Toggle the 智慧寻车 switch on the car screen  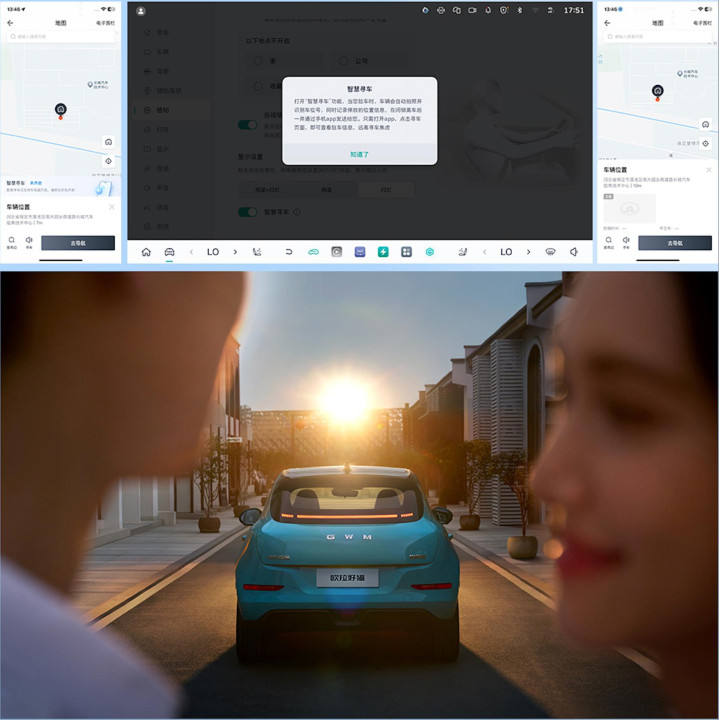tap(247, 212)
